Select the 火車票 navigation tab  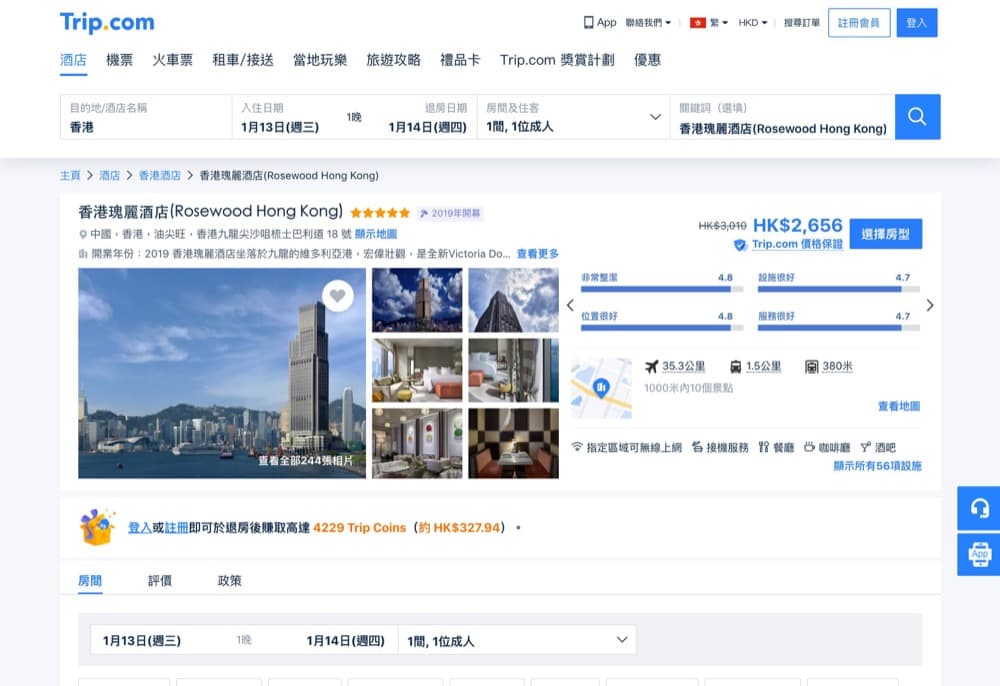tap(172, 60)
